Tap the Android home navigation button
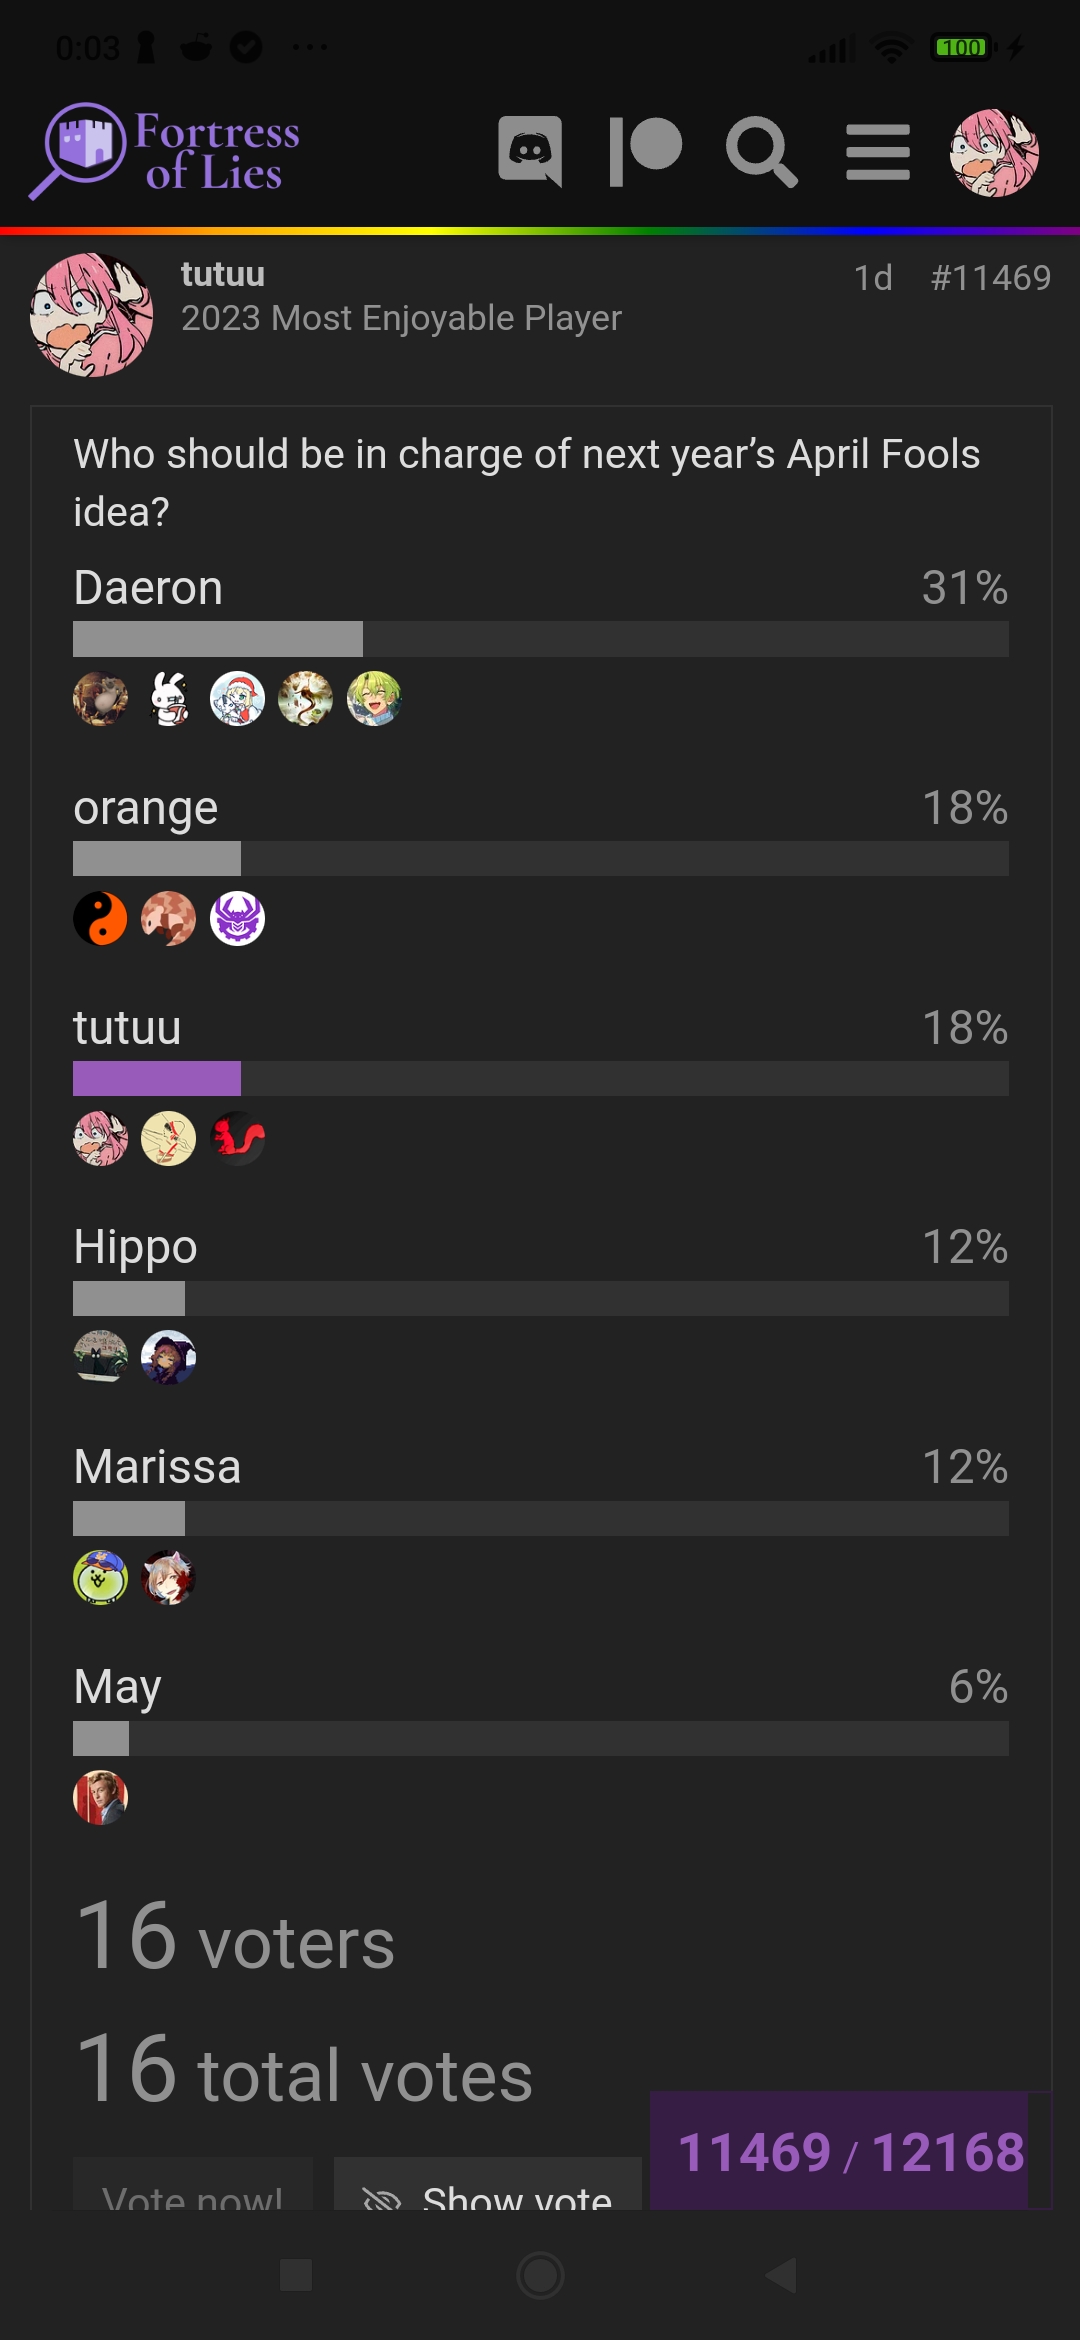 click(540, 2275)
